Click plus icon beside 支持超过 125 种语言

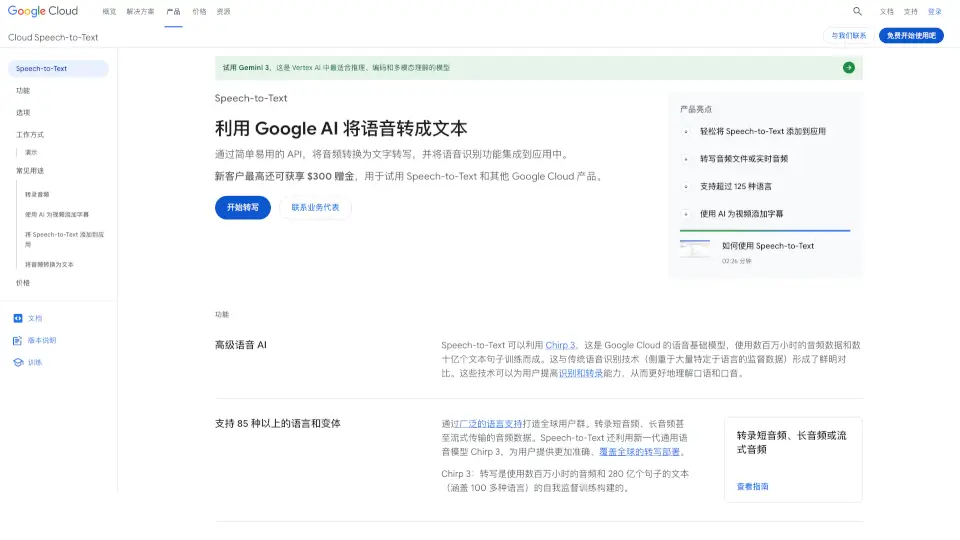(686, 186)
